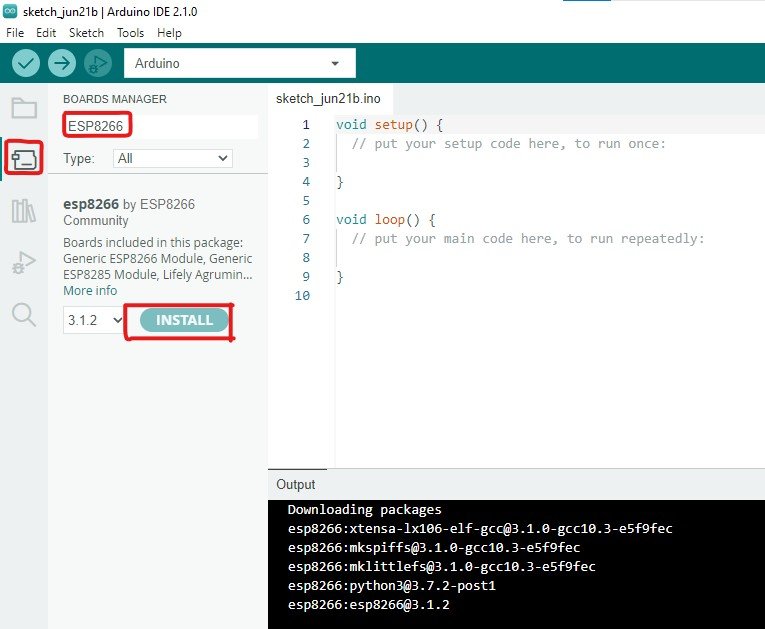Open the Tools menu
The image size is (765, 629).
[130, 33]
